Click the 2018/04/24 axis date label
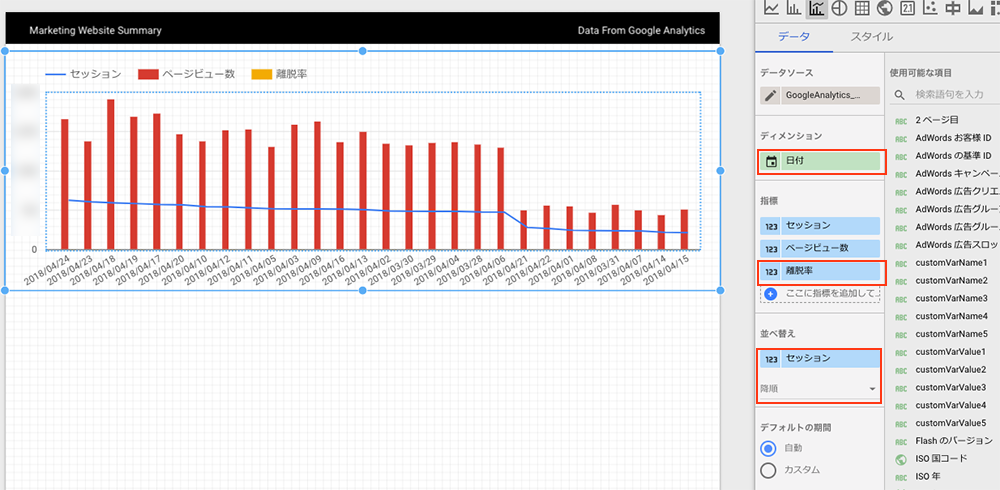1000x490 pixels. 47,270
